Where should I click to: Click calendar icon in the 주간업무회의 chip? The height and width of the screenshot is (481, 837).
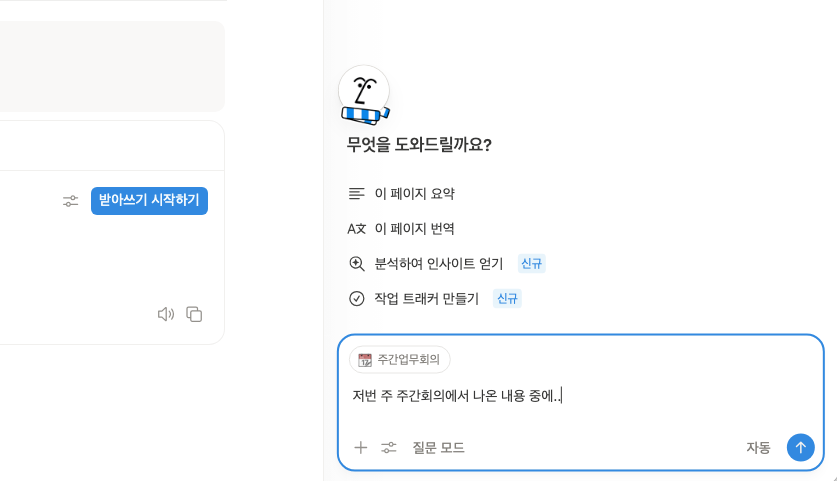tap(365, 360)
